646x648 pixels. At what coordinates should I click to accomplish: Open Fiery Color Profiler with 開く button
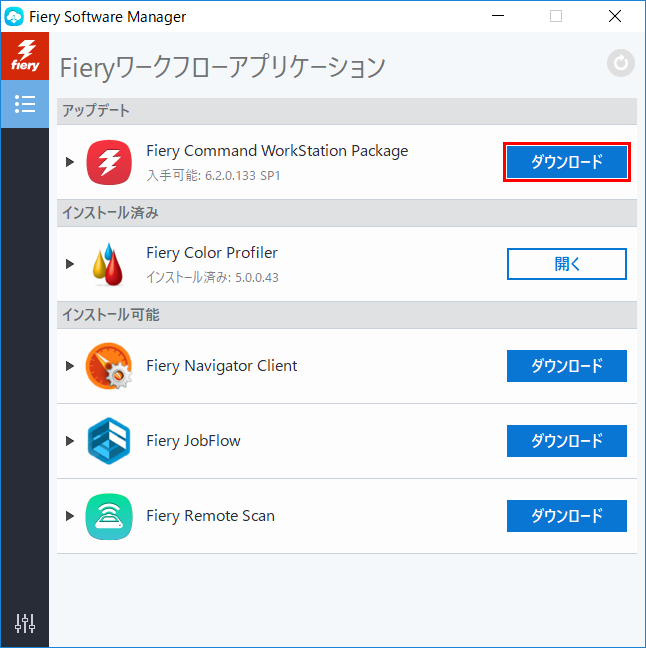[567, 264]
